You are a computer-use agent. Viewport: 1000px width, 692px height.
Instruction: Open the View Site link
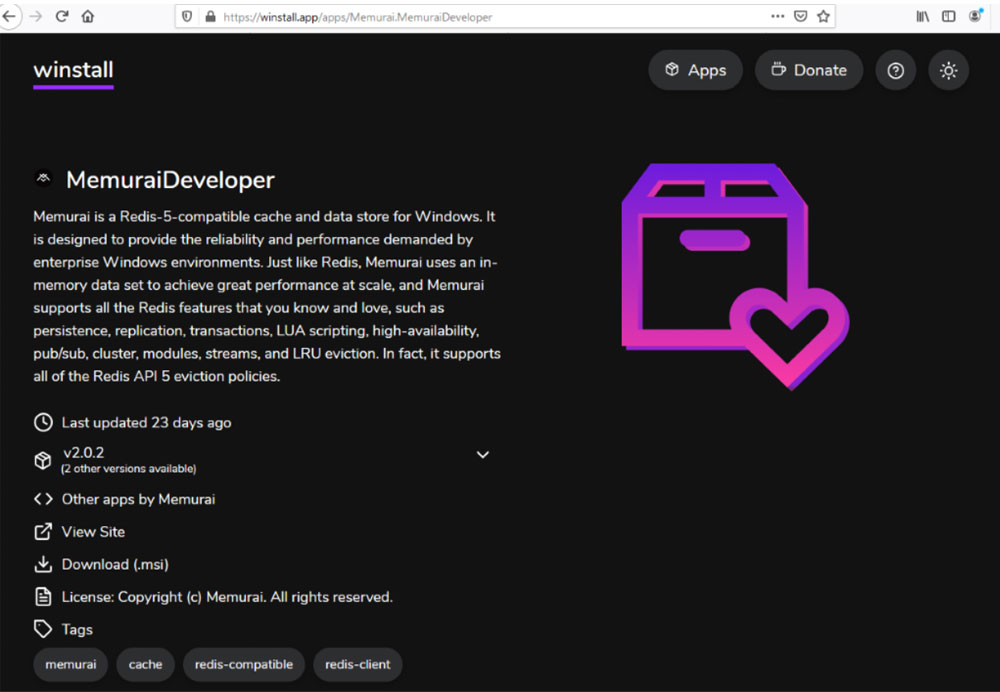point(93,532)
